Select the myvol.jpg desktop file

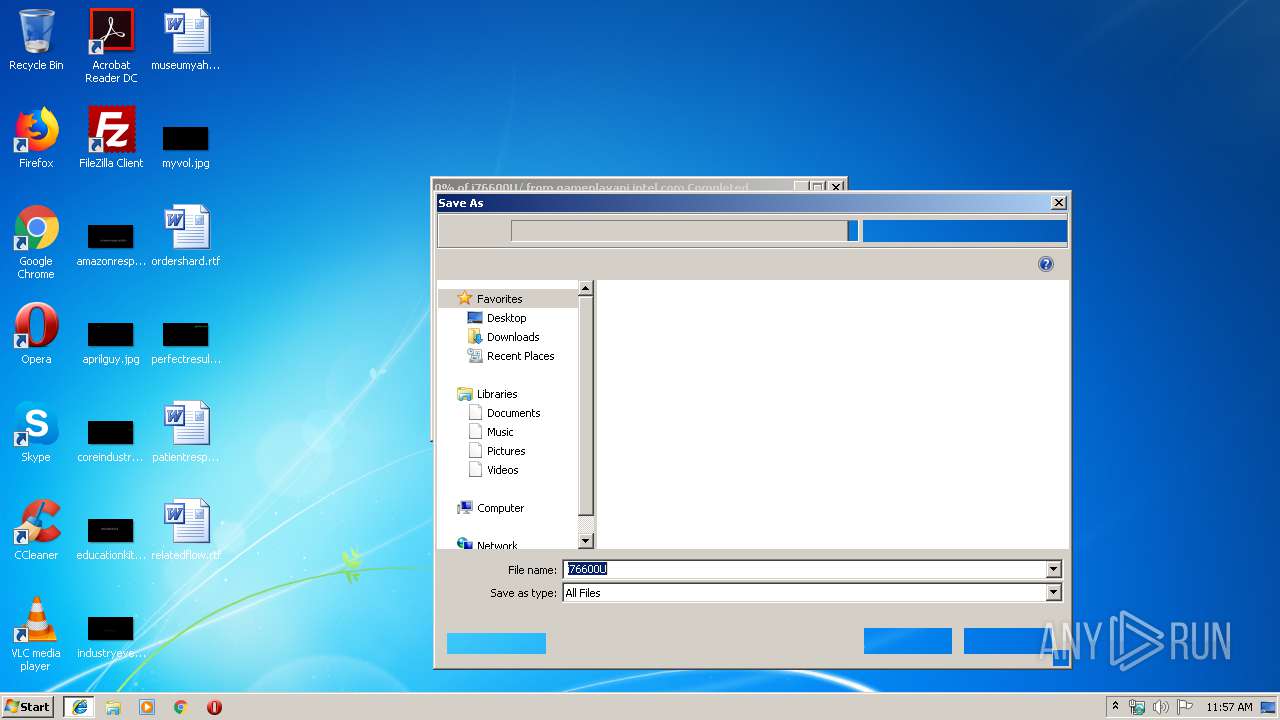coord(186,146)
